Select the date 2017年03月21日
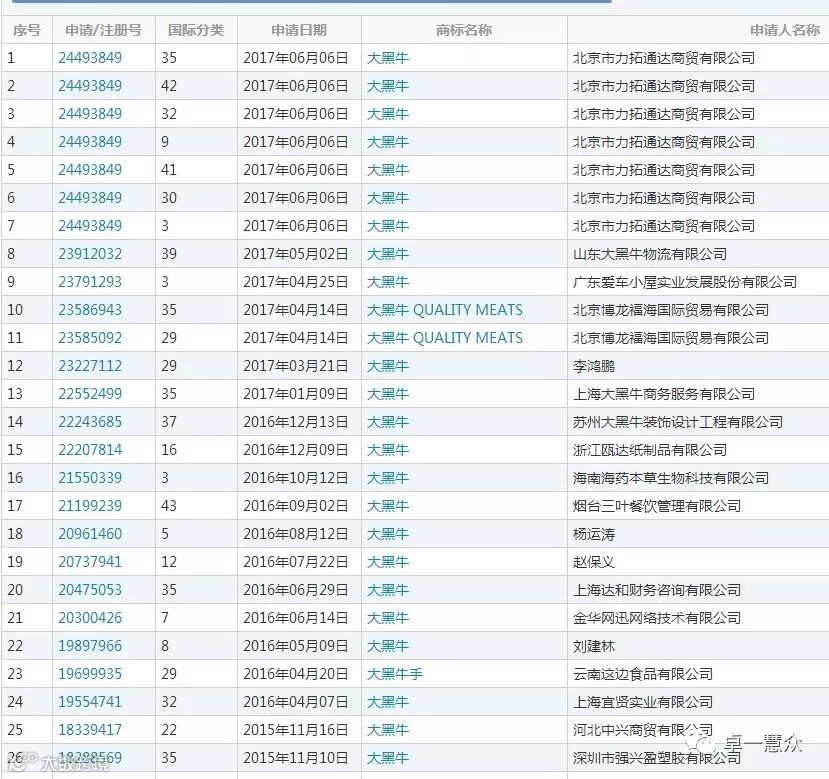Viewport: 829px width, 779px height. 296,366
